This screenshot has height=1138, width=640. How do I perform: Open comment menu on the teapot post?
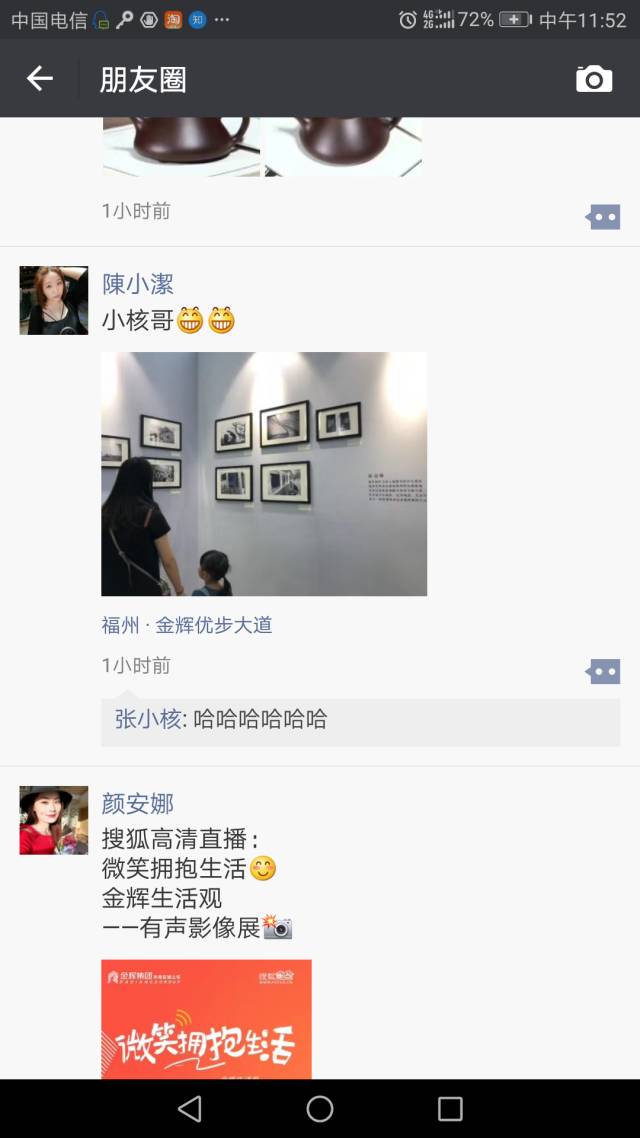[603, 216]
